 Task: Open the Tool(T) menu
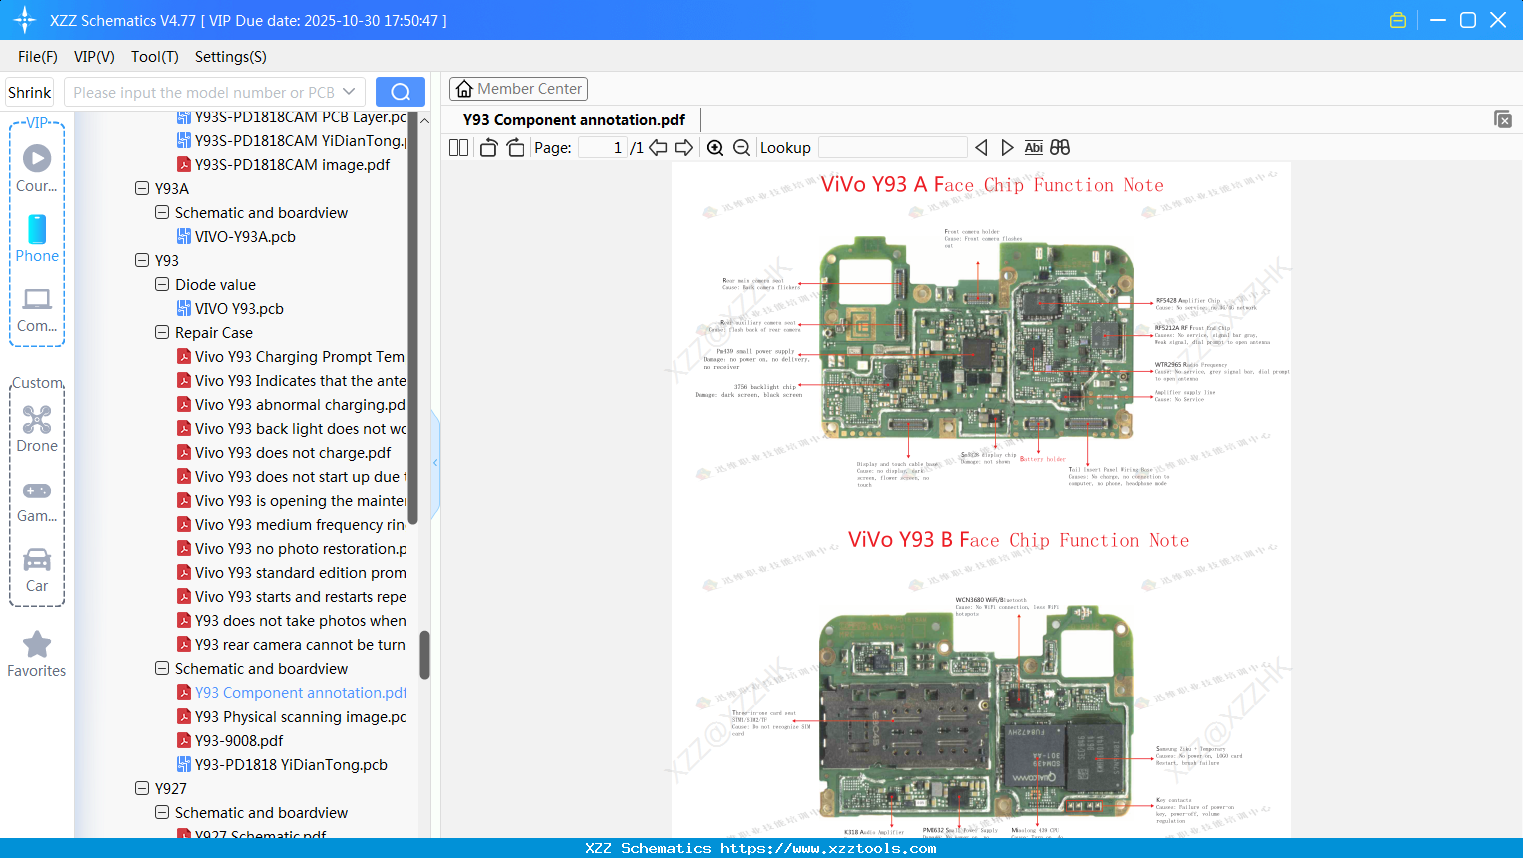(154, 57)
